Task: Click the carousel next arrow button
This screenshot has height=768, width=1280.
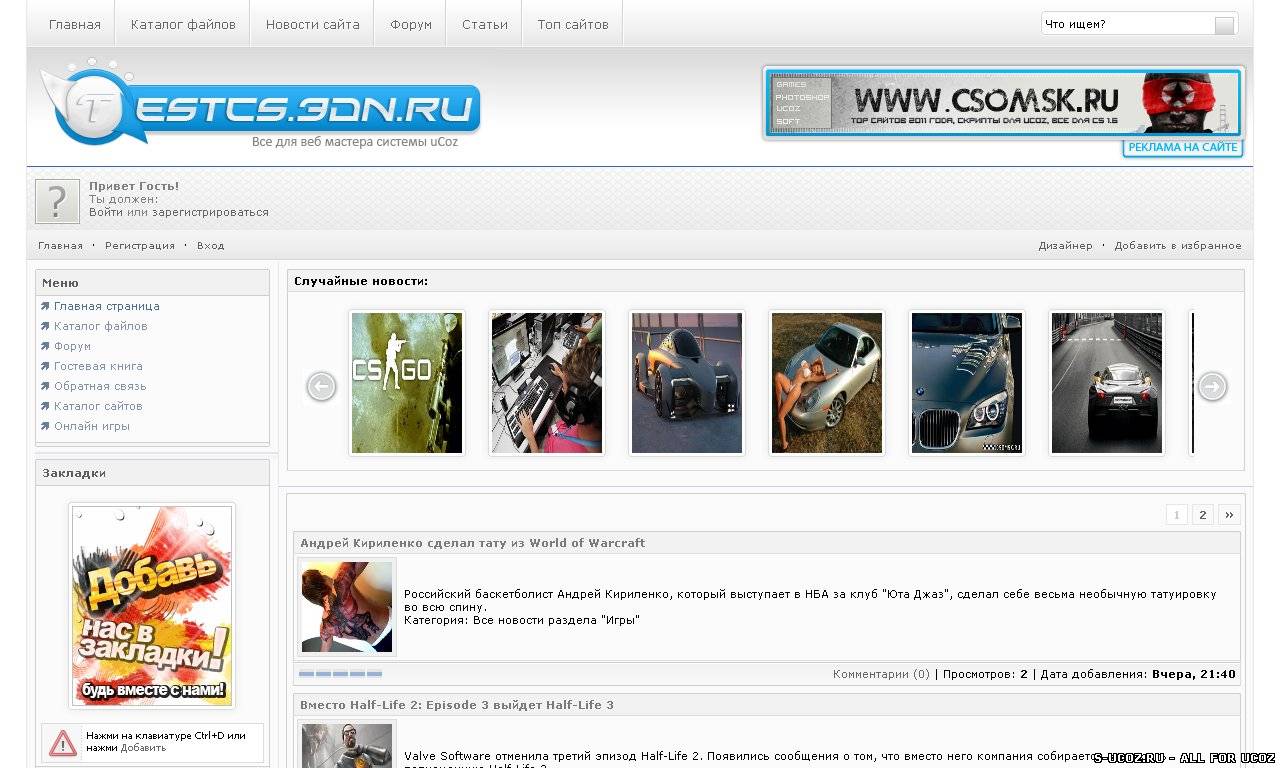Action: (x=1212, y=386)
